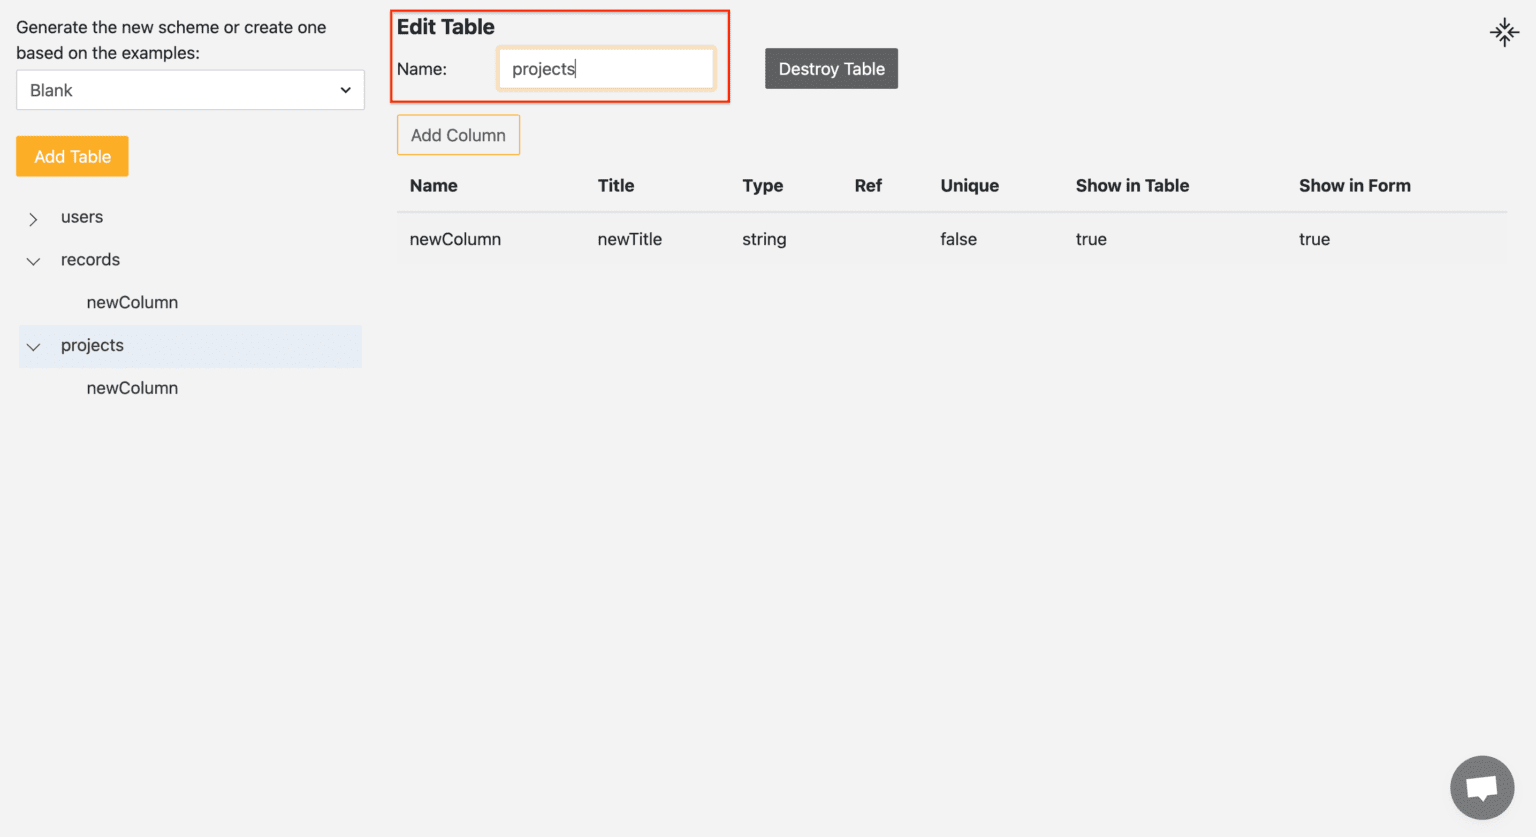Toggle the Unique value false for newColumn
The width and height of the screenshot is (1536, 837).
(x=958, y=239)
